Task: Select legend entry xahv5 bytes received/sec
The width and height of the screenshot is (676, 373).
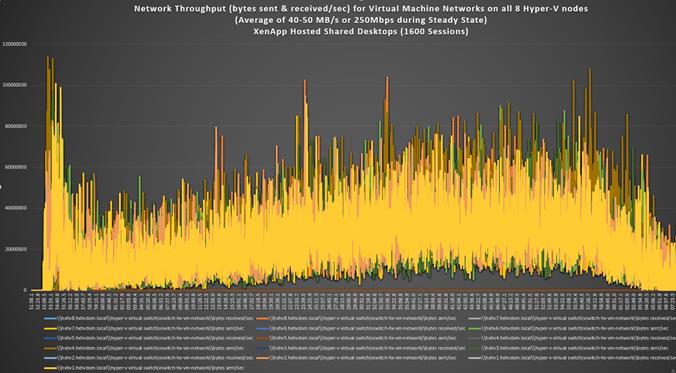Action: [148, 338]
